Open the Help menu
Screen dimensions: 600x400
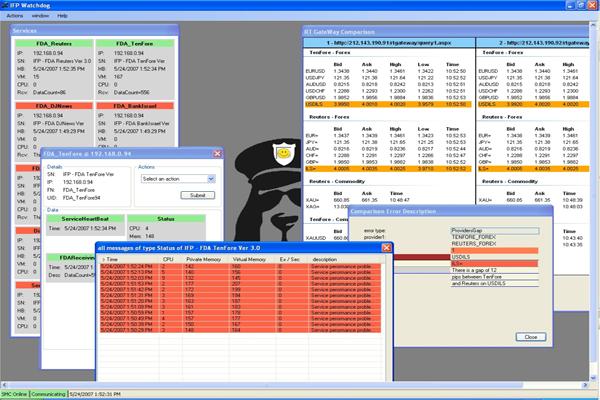62,16
